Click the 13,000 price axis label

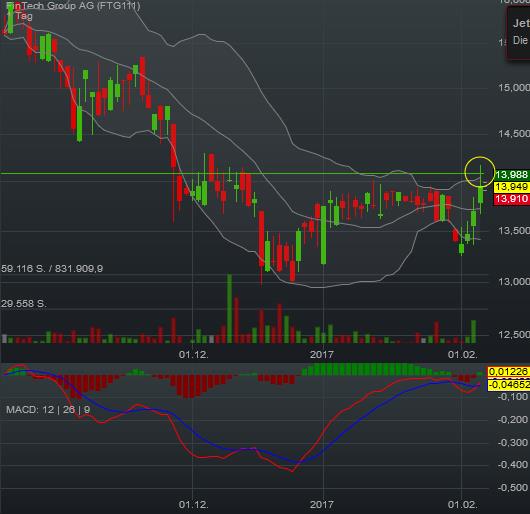click(514, 282)
